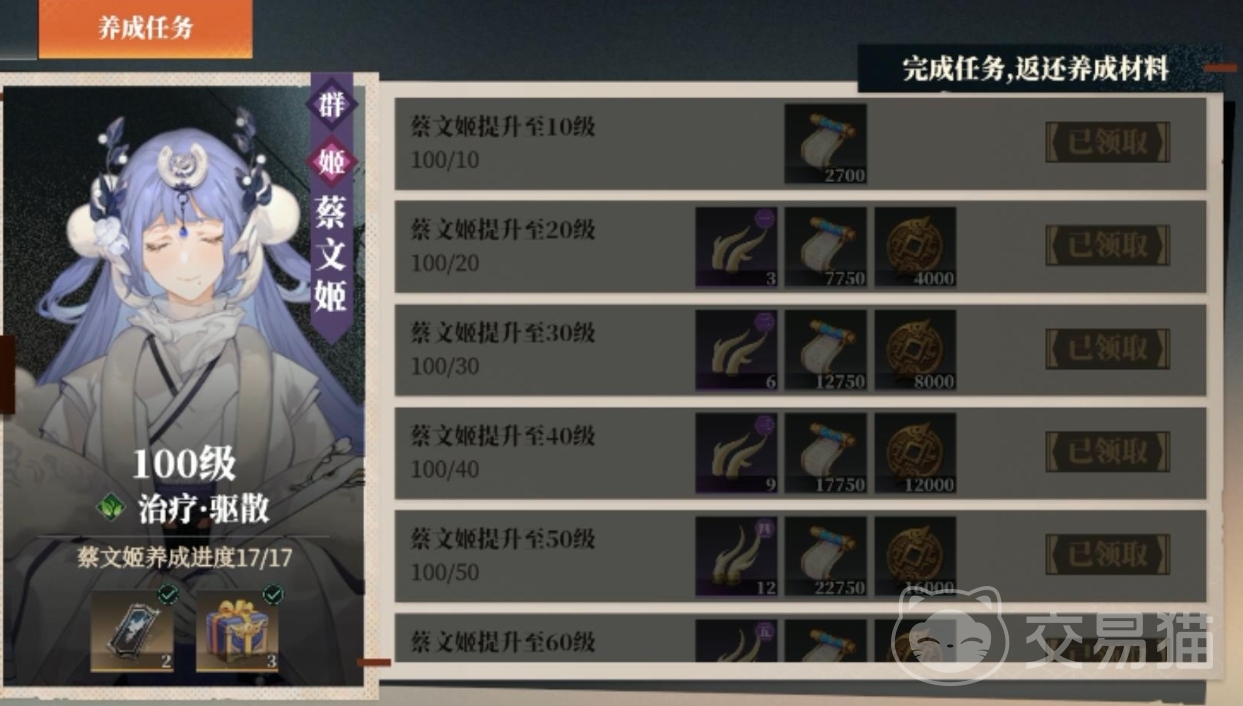The height and width of the screenshot is (706, 1243).
Task: Select the scroll icon showing 12750
Action: click(825, 350)
